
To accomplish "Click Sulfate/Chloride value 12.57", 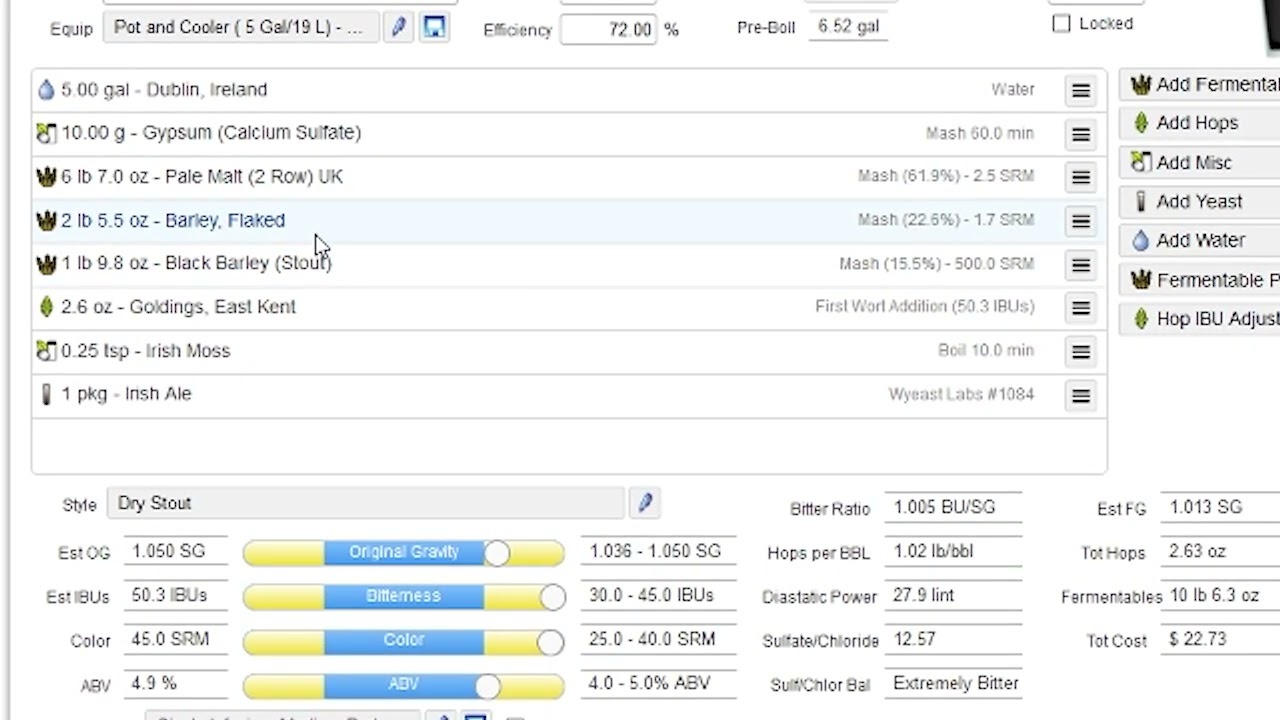I will [x=953, y=640].
